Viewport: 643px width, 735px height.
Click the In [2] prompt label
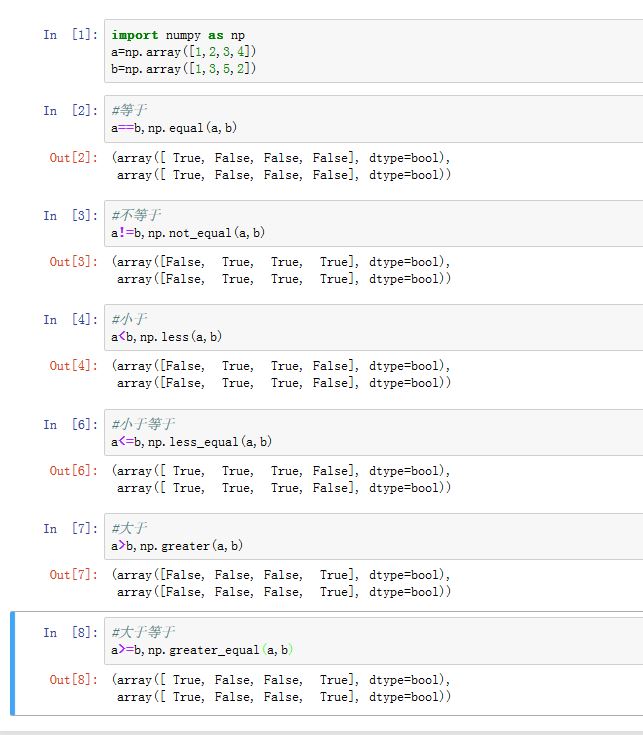70,111
